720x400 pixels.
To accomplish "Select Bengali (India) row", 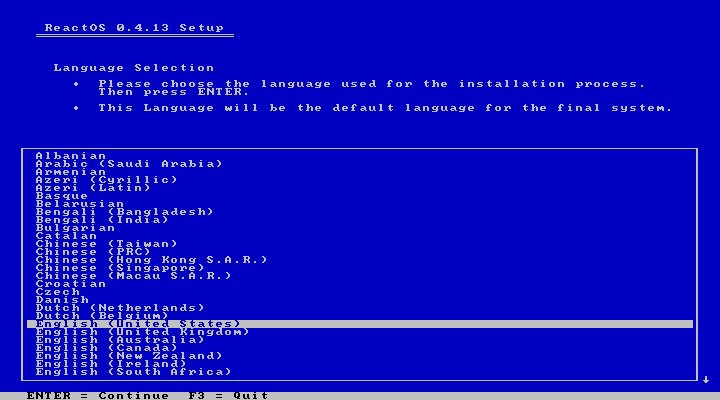I will 102,220.
